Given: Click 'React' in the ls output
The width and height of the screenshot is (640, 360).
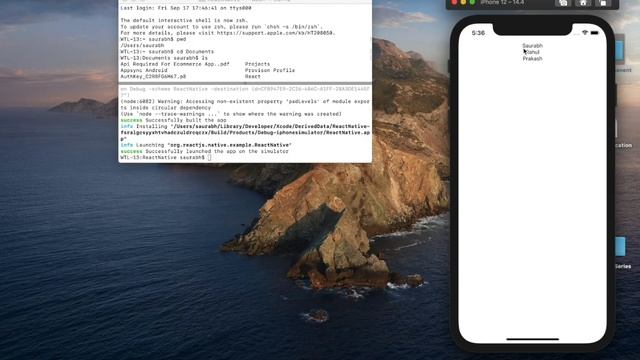Looking at the screenshot, I should [253, 76].
